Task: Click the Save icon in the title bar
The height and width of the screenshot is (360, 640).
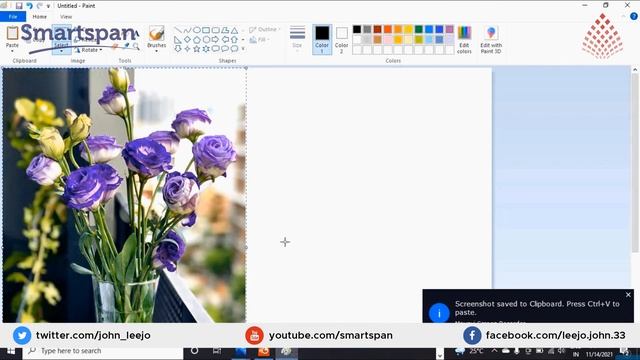Action: [19, 6]
